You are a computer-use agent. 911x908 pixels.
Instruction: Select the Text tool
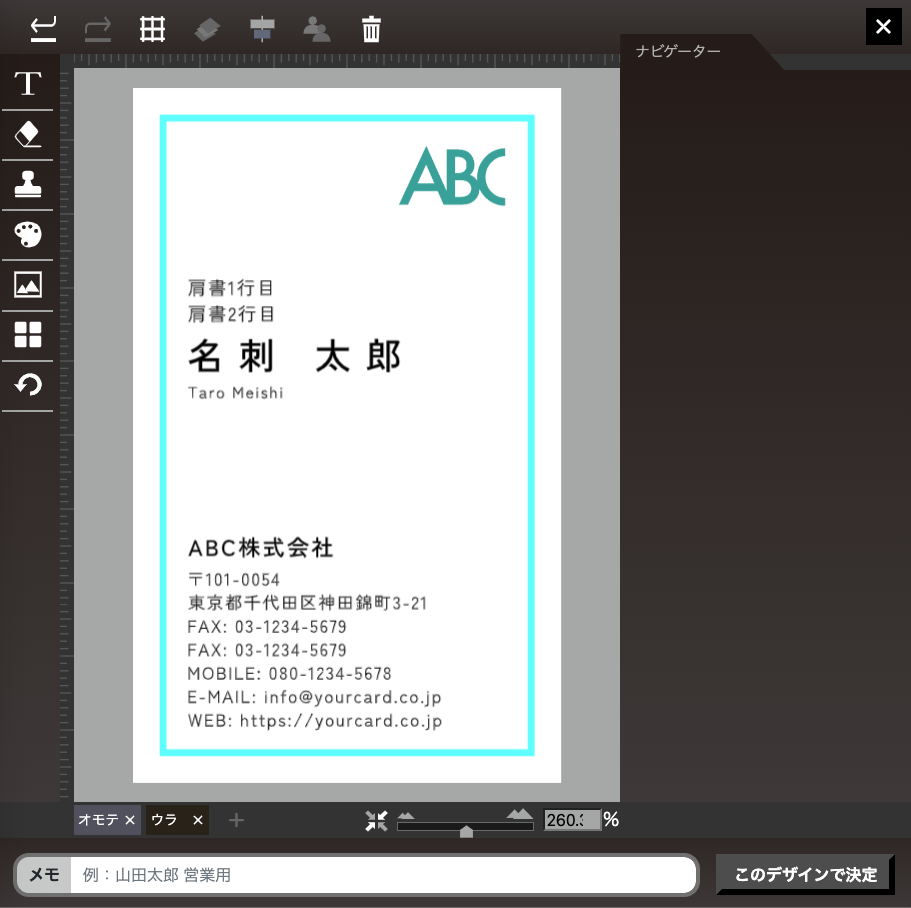(x=28, y=84)
